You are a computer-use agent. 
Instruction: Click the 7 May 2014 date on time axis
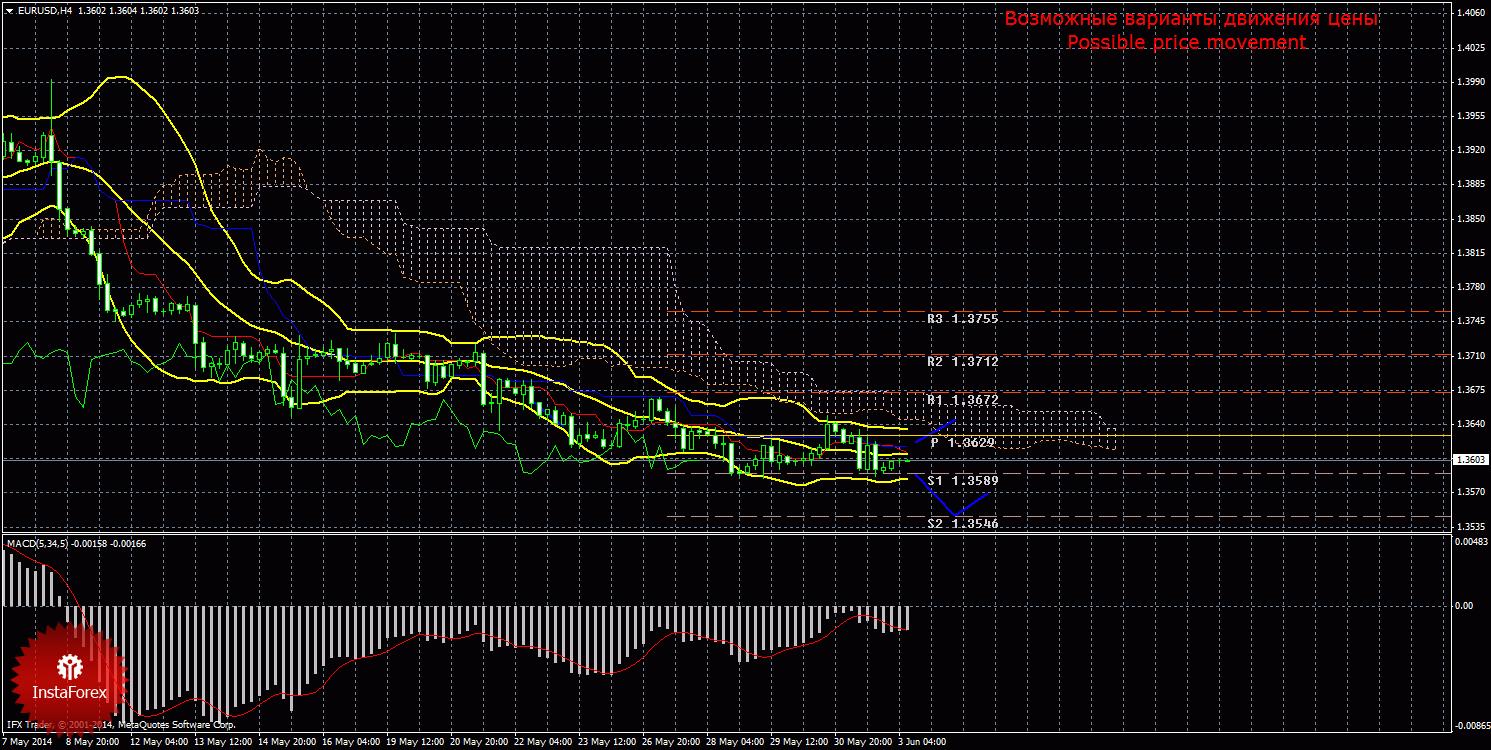pyautogui.click(x=26, y=743)
